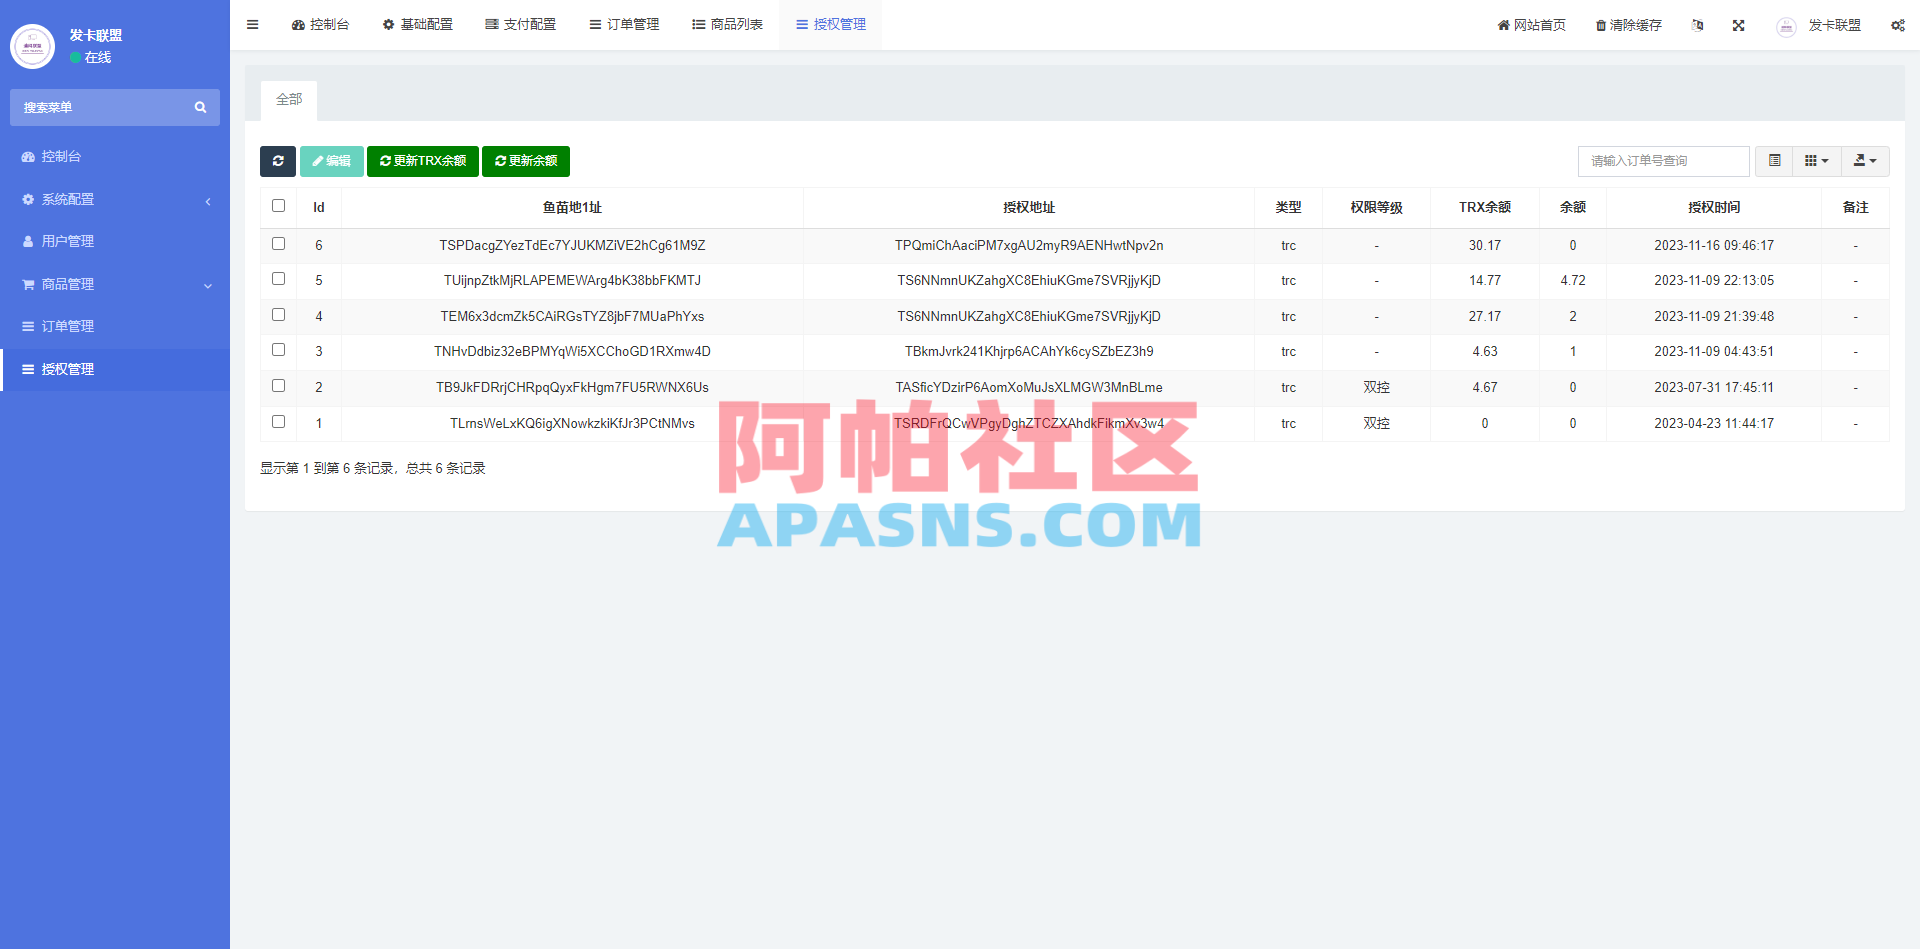This screenshot has height=949, width=1920.
Task: Click the table refresh icon
Action: (278, 161)
